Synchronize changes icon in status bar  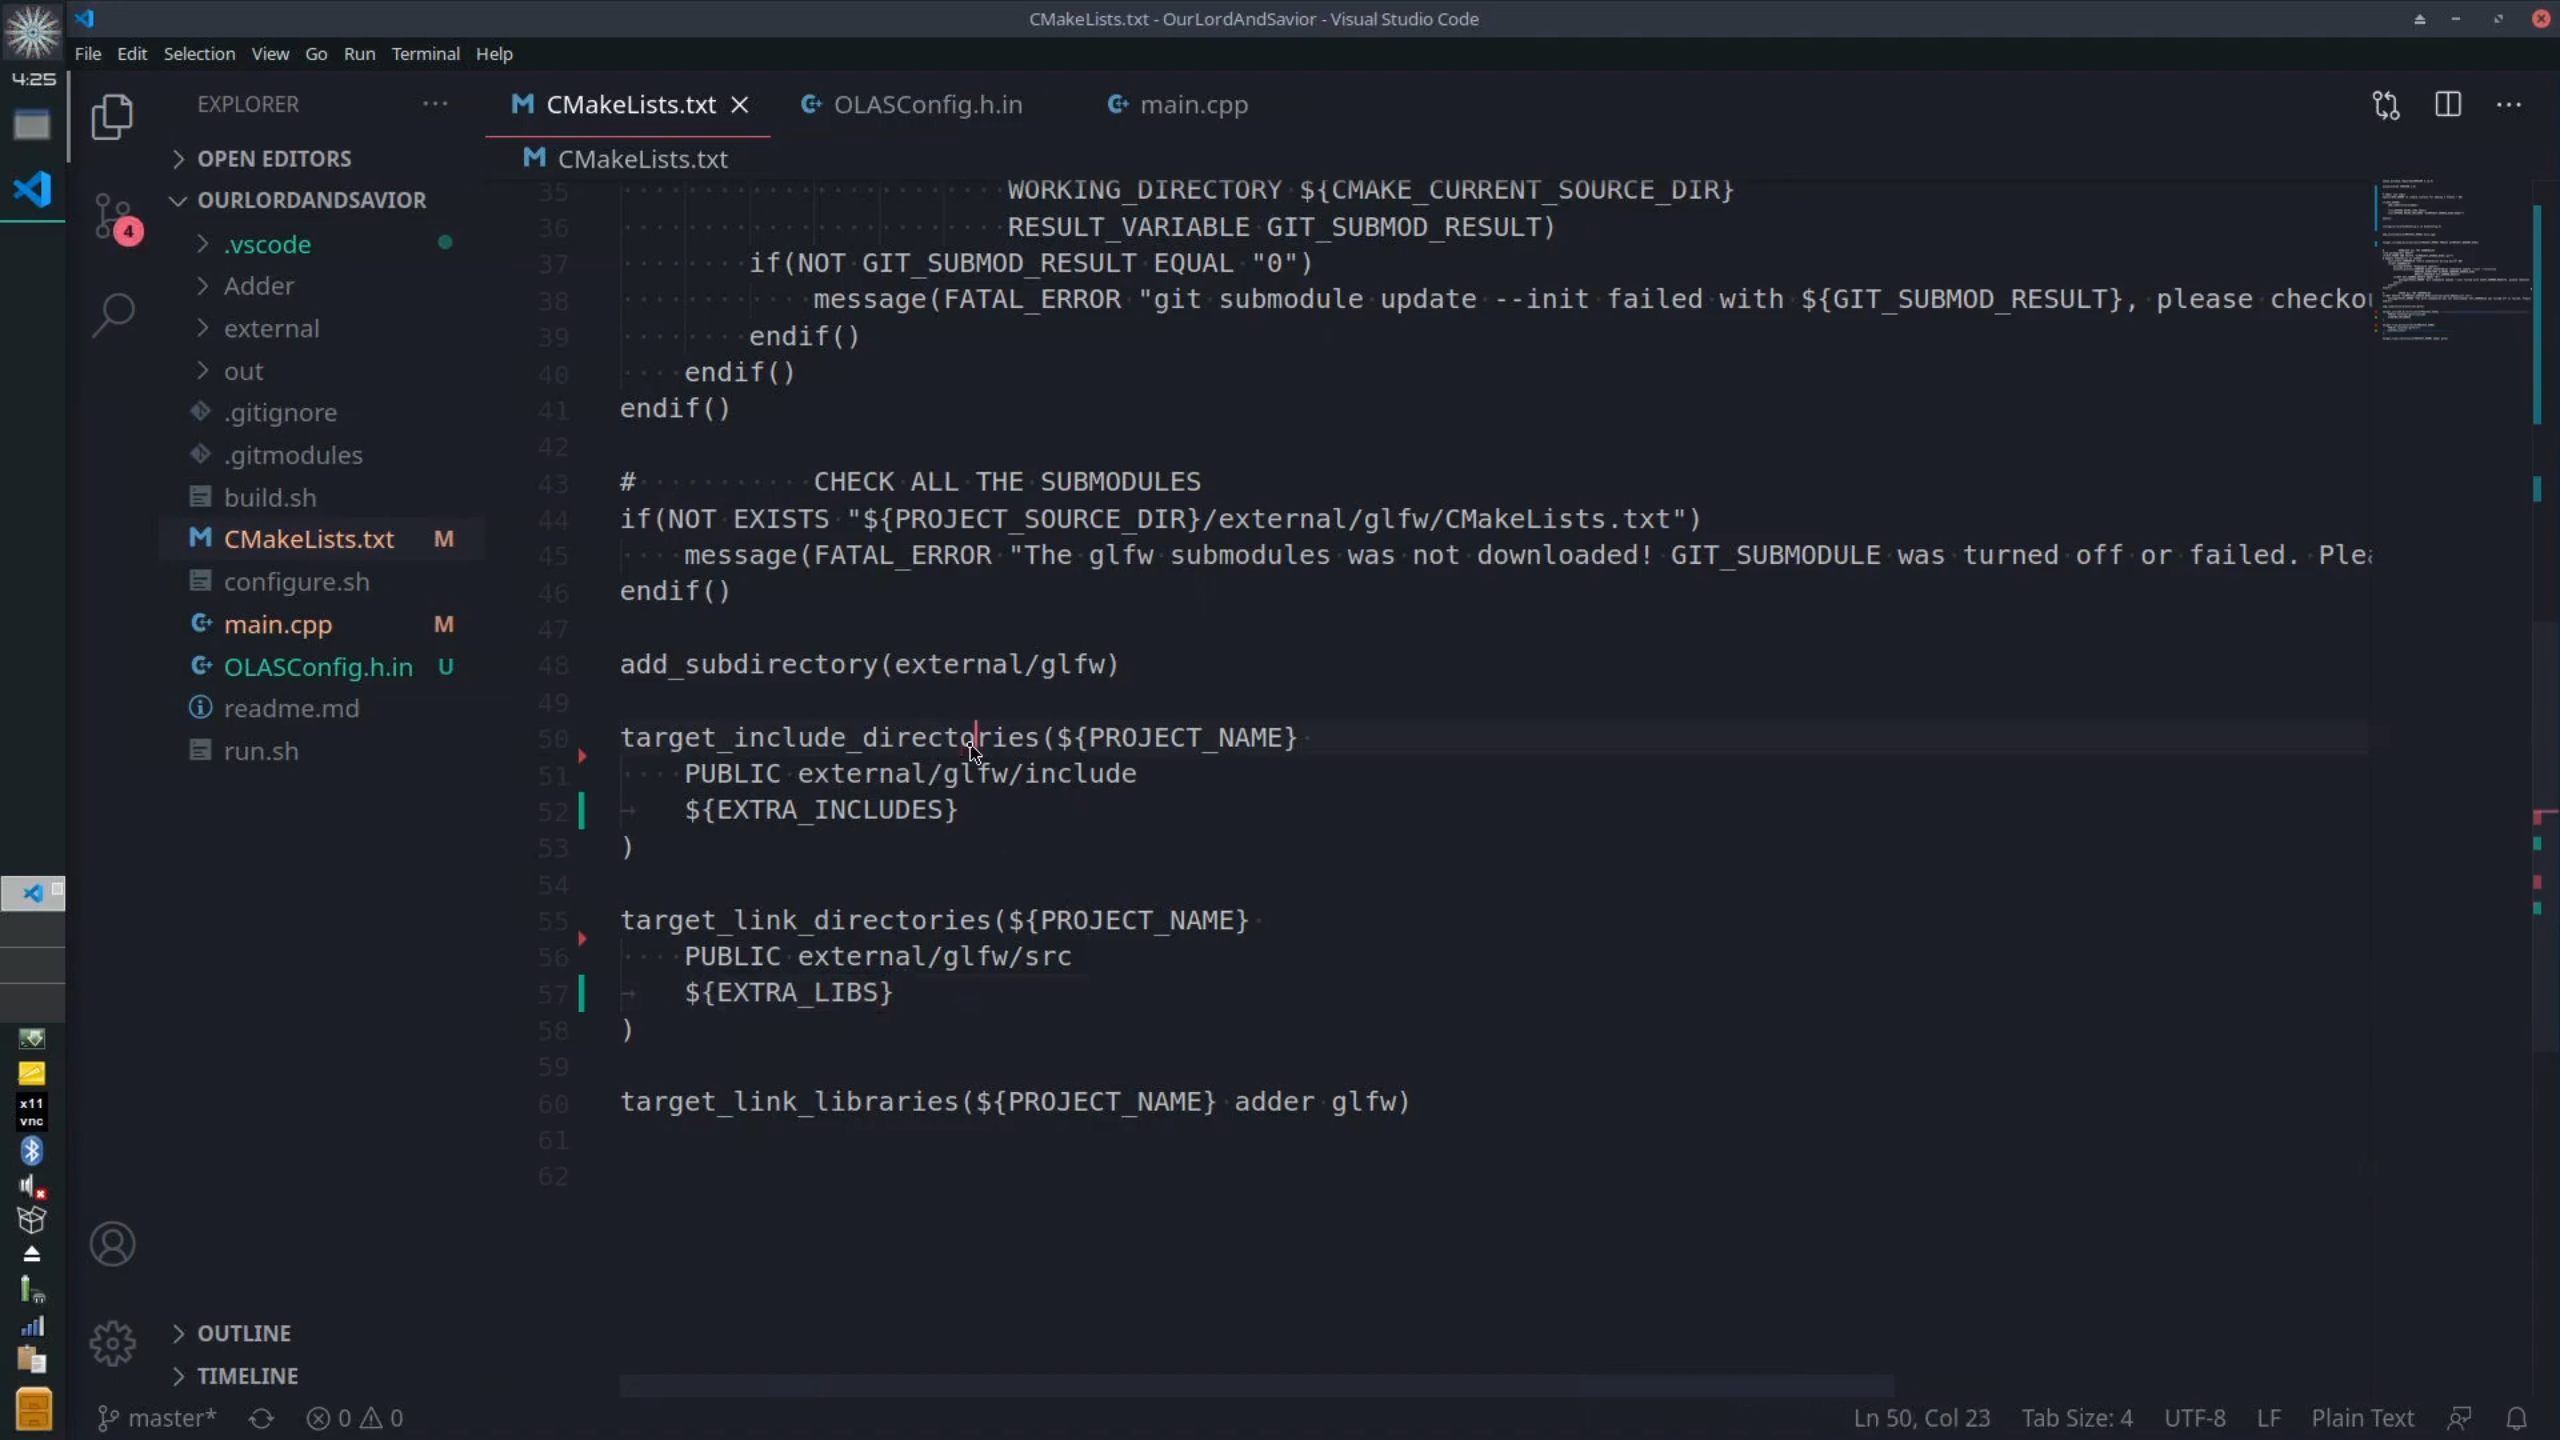[261, 1418]
